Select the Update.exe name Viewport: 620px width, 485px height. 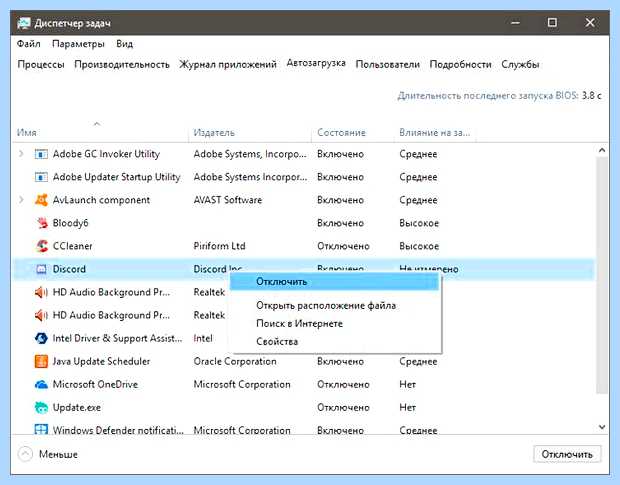tap(77, 408)
